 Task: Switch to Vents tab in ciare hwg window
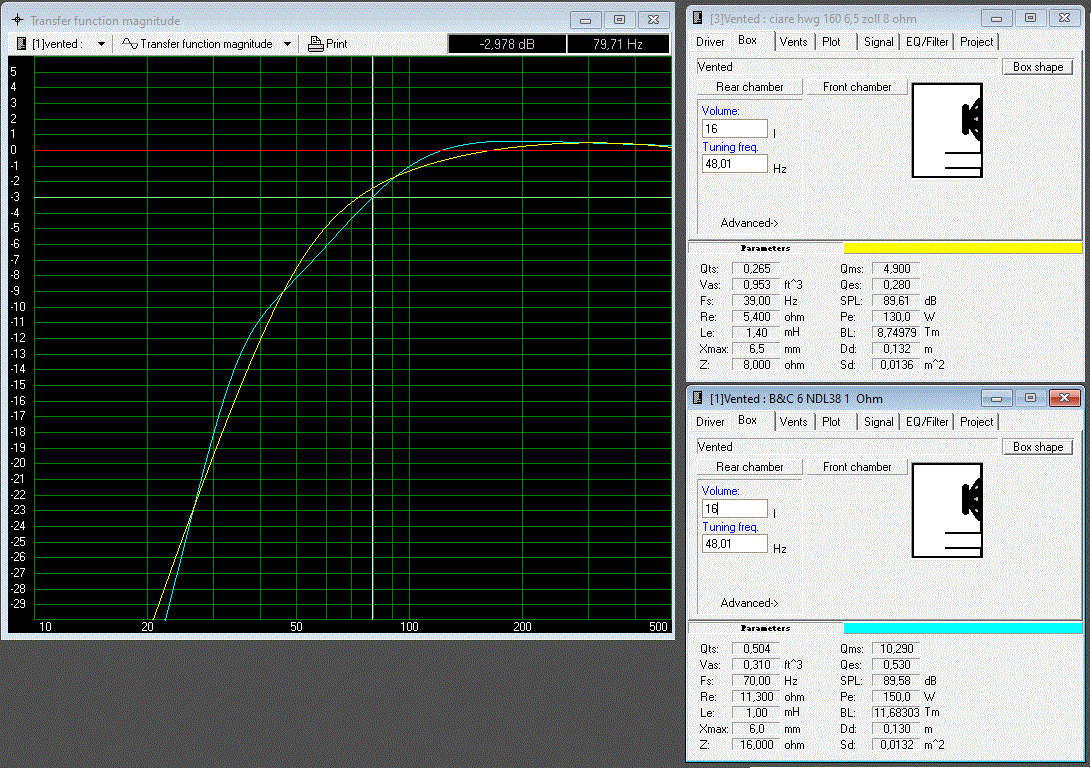point(793,42)
